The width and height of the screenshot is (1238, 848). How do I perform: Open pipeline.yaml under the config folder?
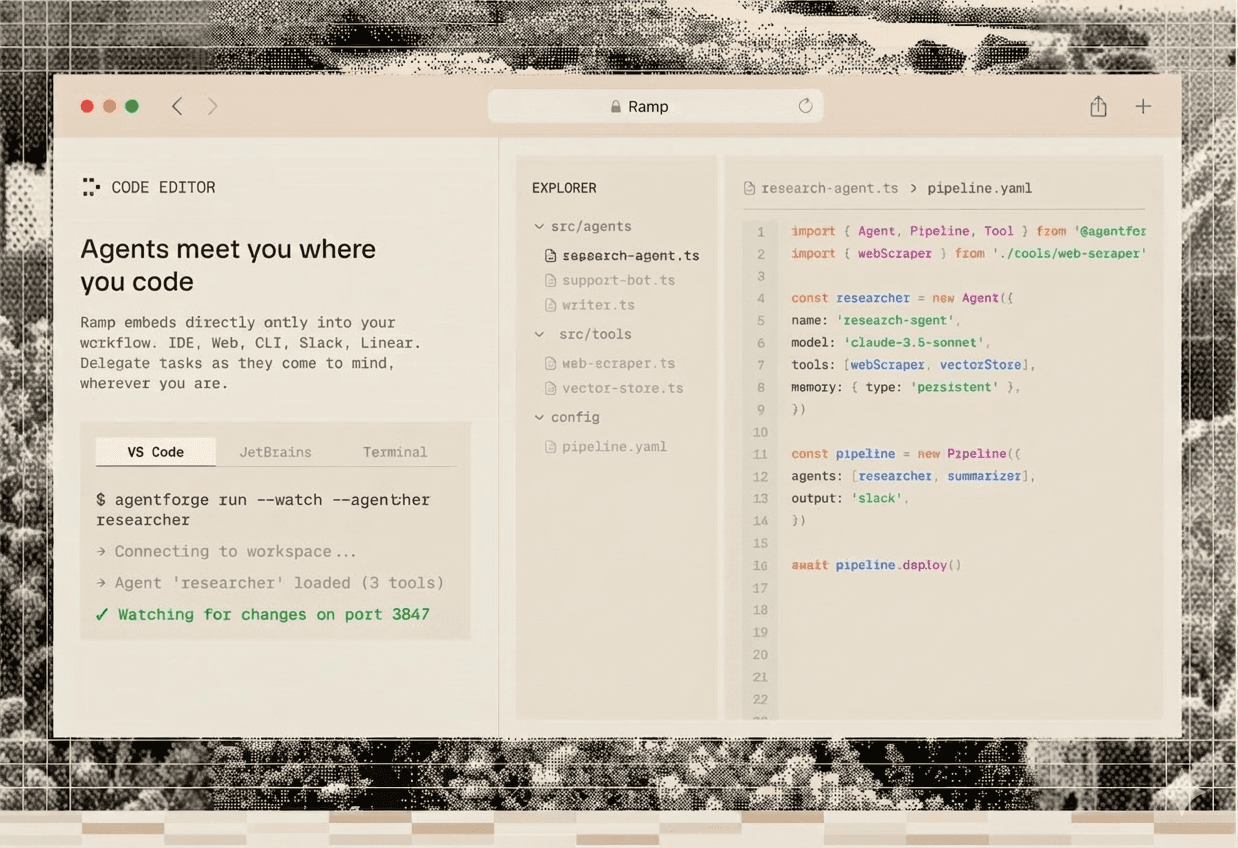click(605, 446)
